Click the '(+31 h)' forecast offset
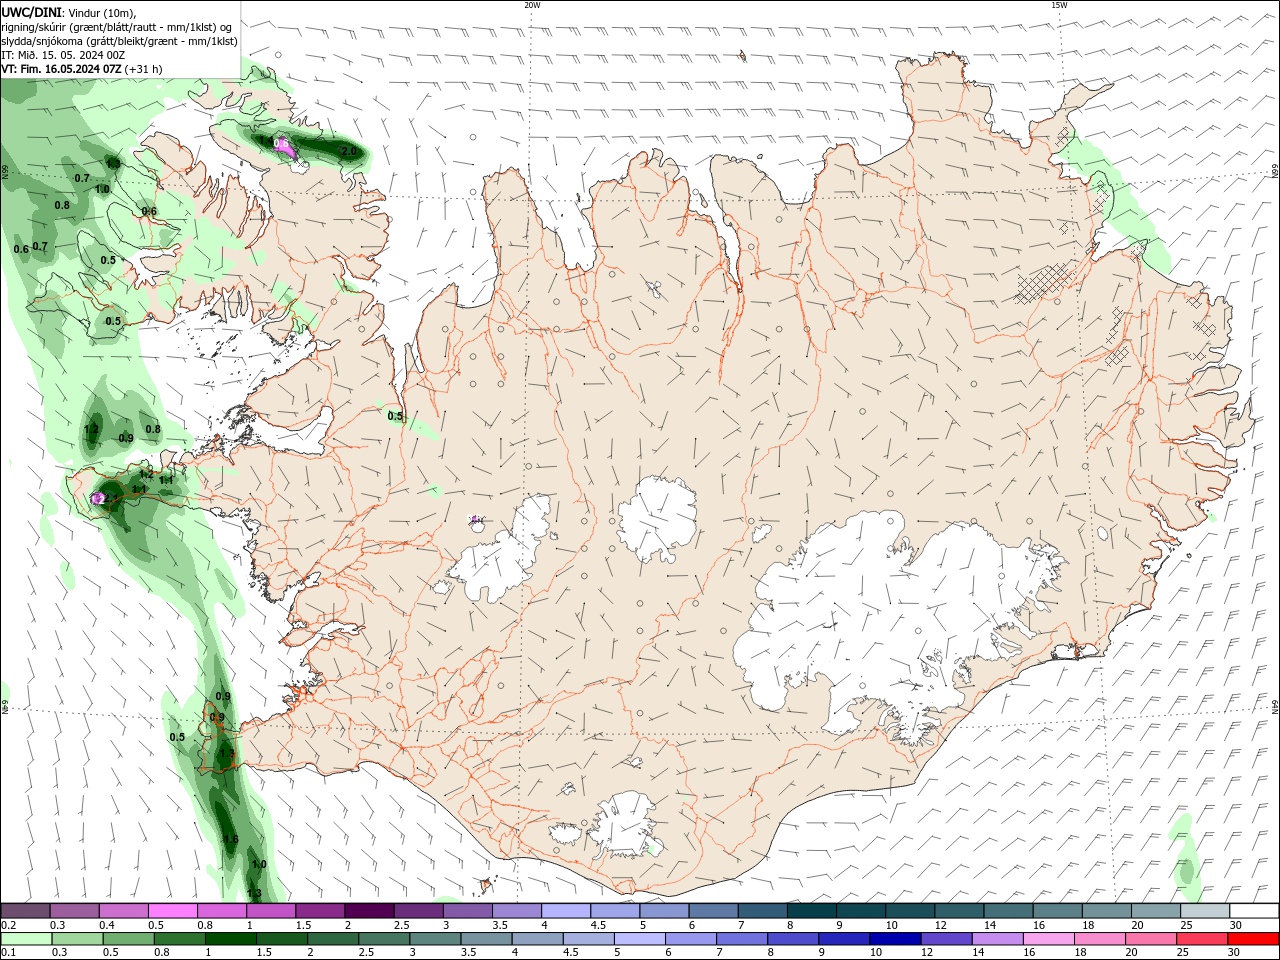 click(144, 69)
